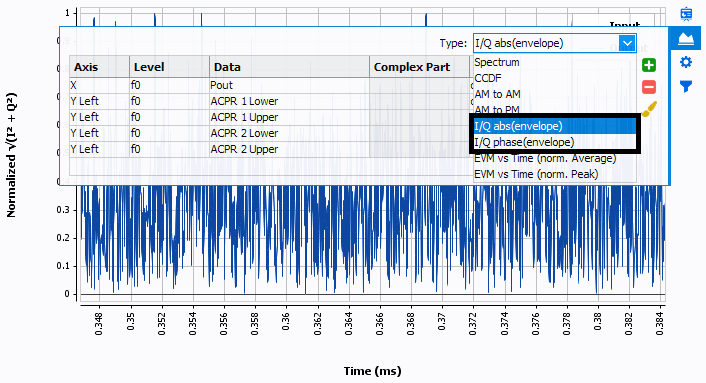
Task: Open the presentation board icon at top right
Action: 686,14
